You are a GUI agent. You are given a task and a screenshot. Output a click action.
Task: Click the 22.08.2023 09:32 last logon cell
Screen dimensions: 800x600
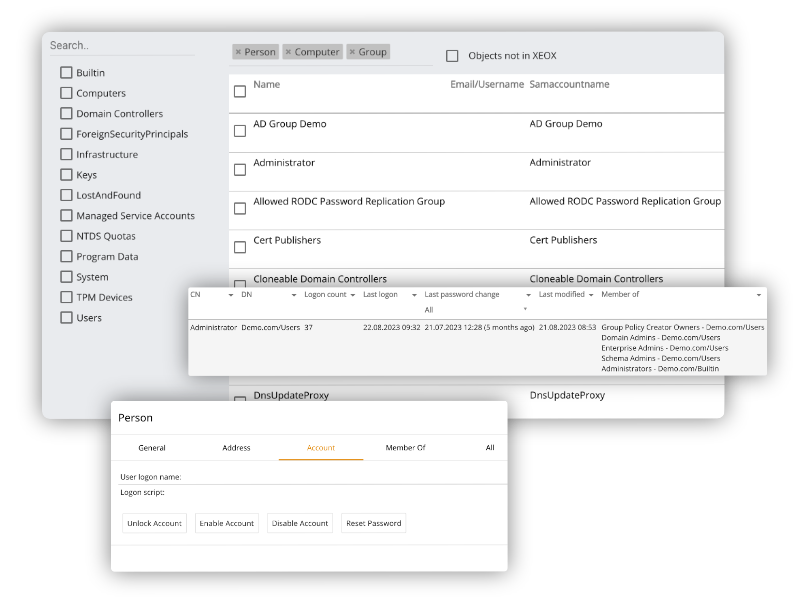[x=392, y=328]
